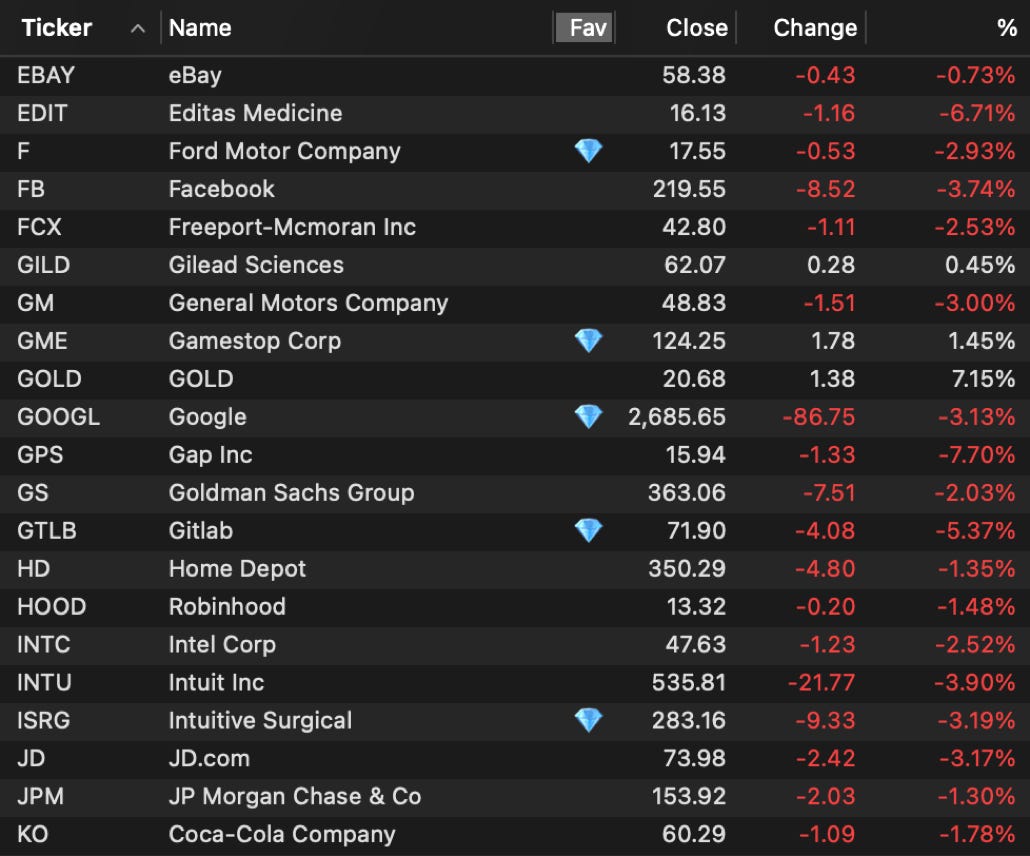The image size is (1030, 856).
Task: Sort by the % column header
Action: click(1006, 28)
